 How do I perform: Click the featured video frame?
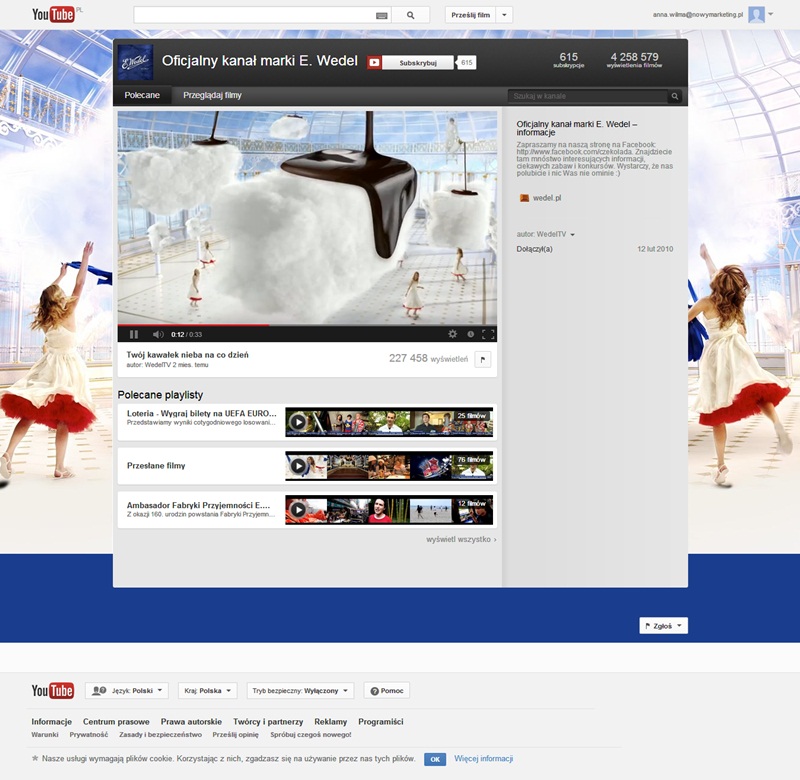click(x=307, y=218)
